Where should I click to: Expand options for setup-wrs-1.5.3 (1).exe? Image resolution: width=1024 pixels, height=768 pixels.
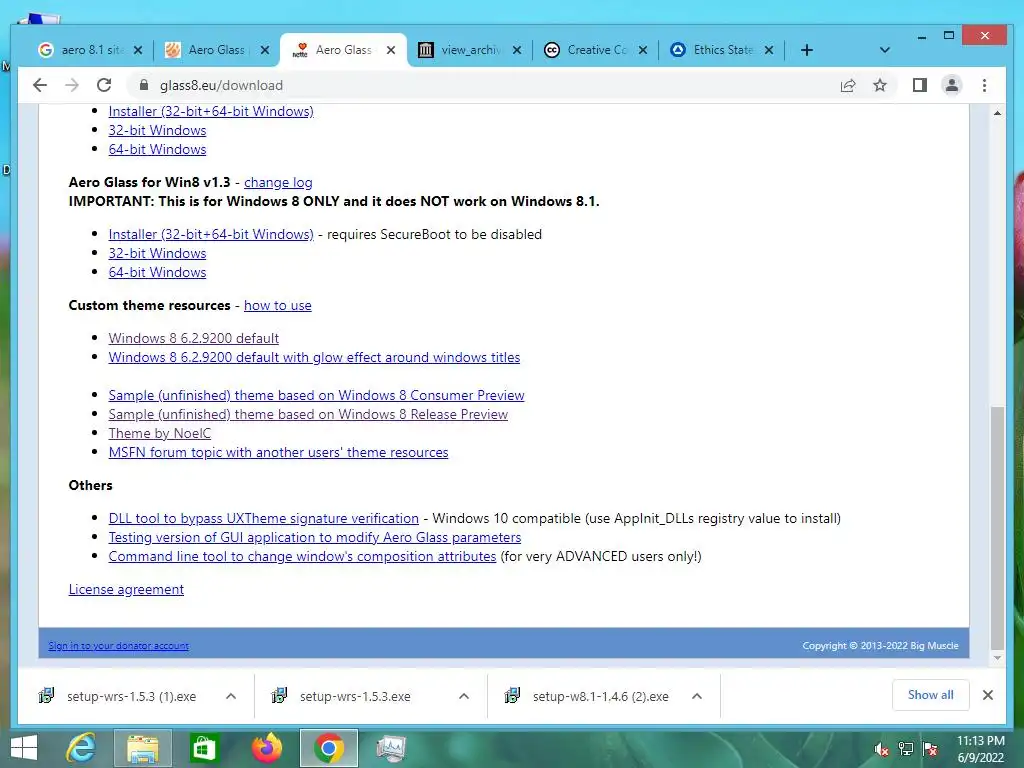231,696
